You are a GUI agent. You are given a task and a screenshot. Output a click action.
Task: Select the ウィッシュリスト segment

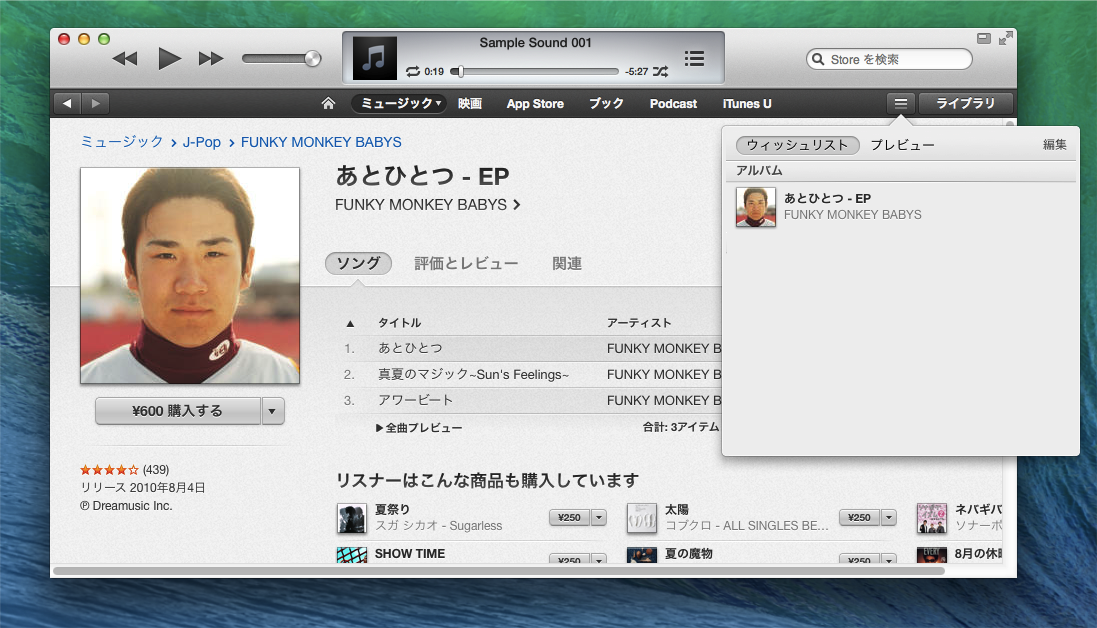(797, 145)
